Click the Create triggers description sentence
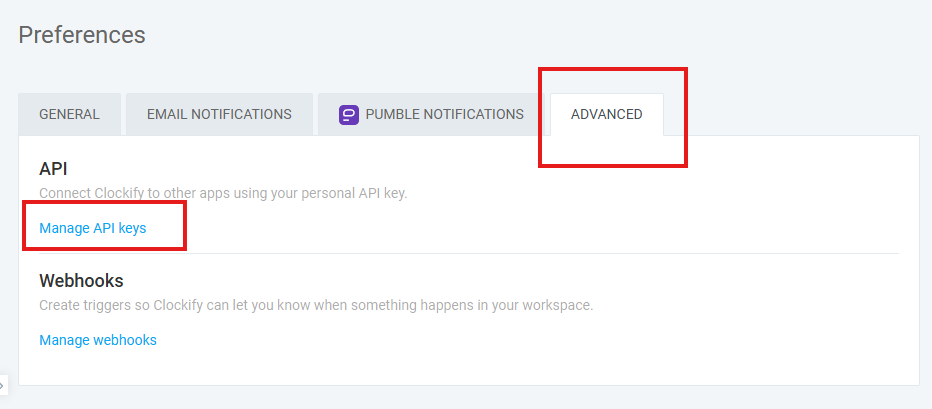The width and height of the screenshot is (932, 409). pos(316,306)
